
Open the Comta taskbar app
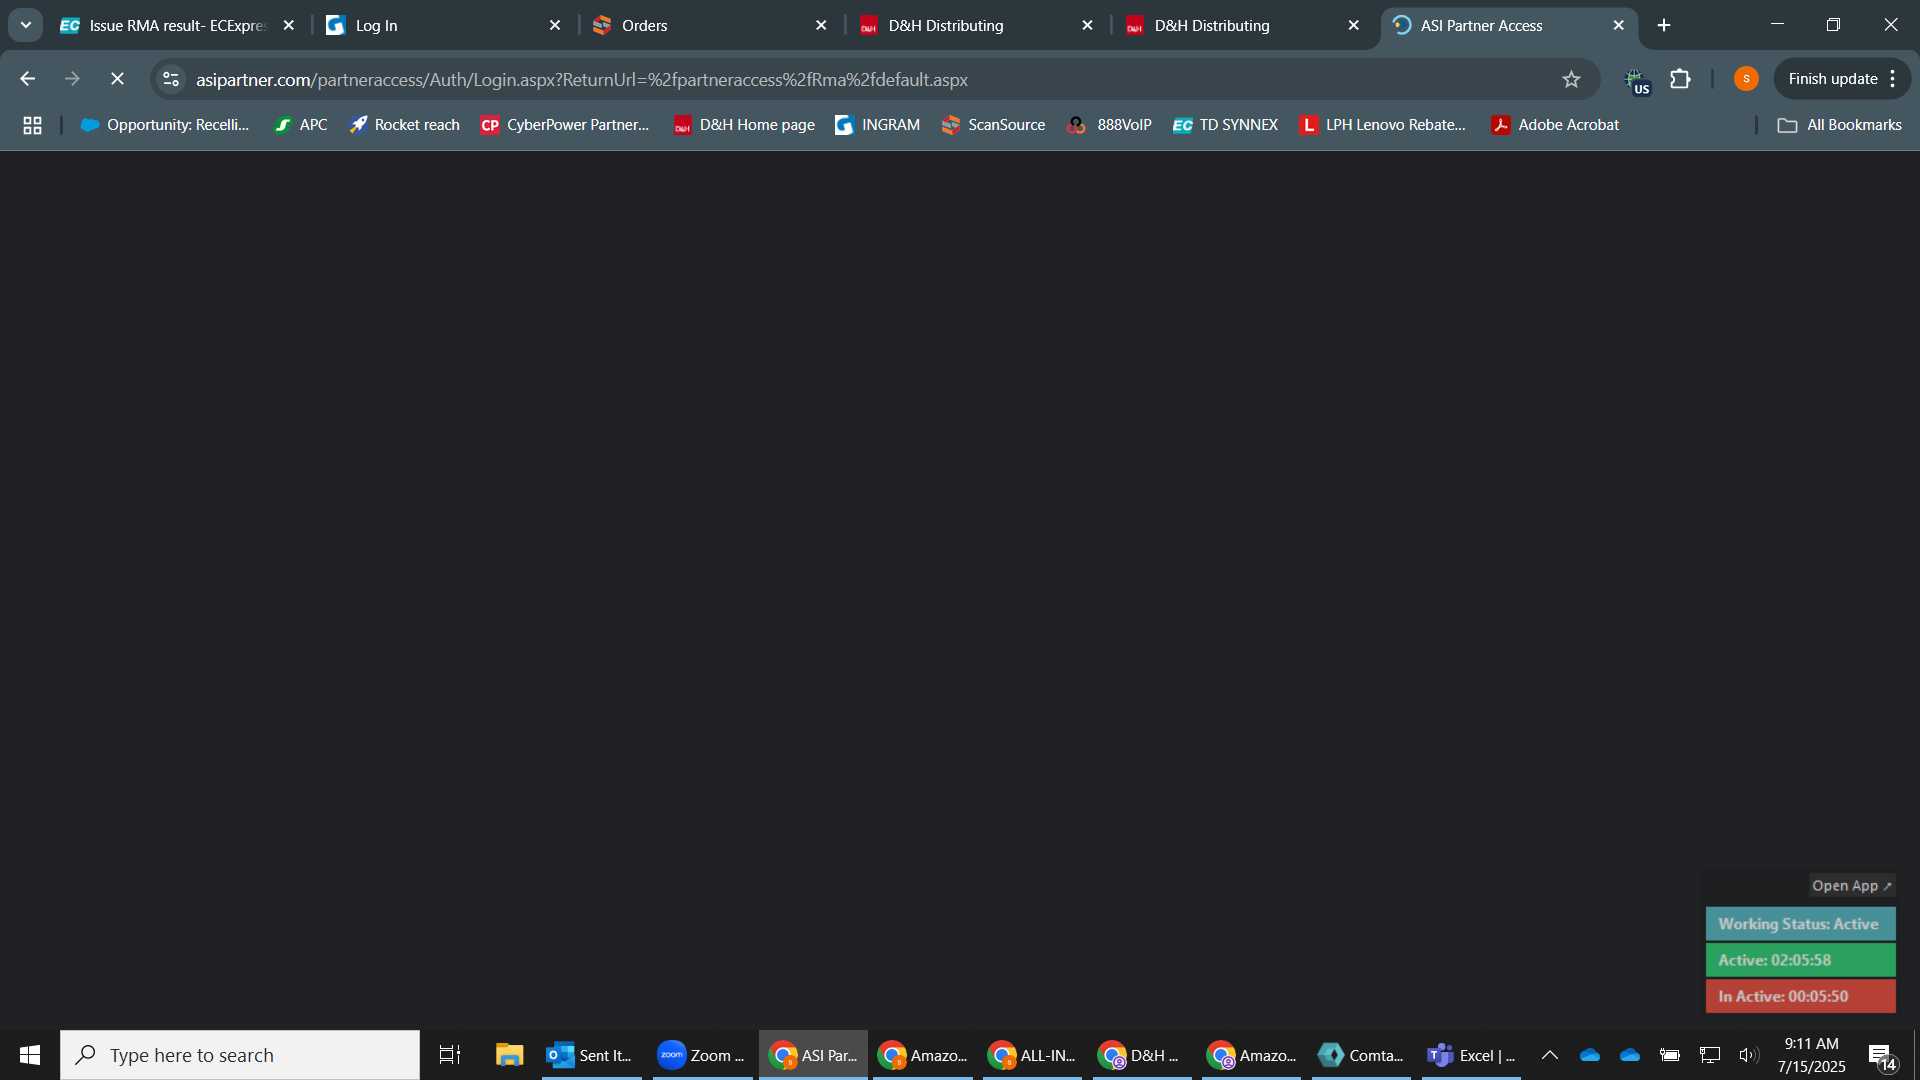[1361, 1055]
